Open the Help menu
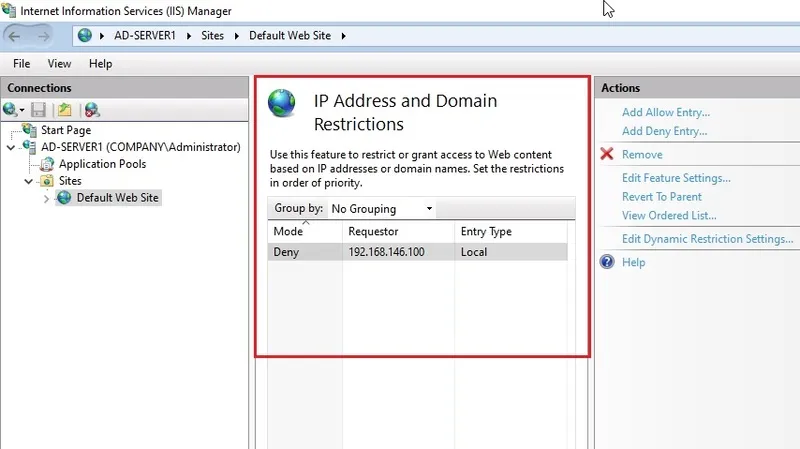 tap(101, 64)
